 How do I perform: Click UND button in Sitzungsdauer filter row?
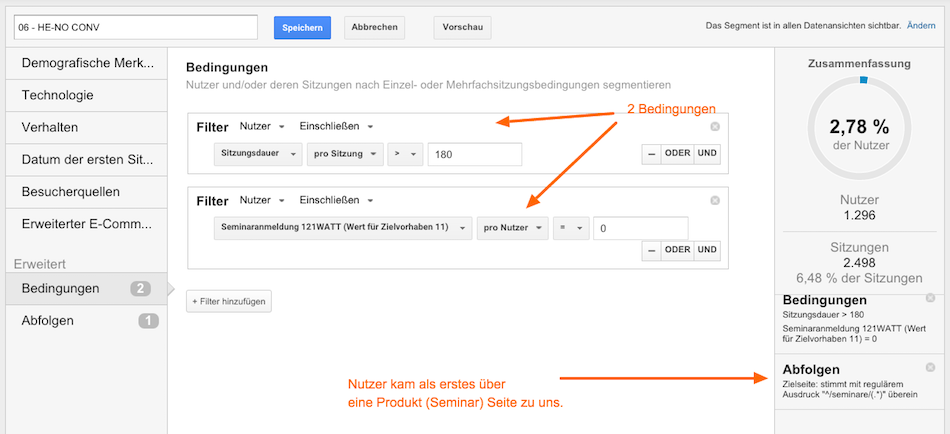[707, 153]
